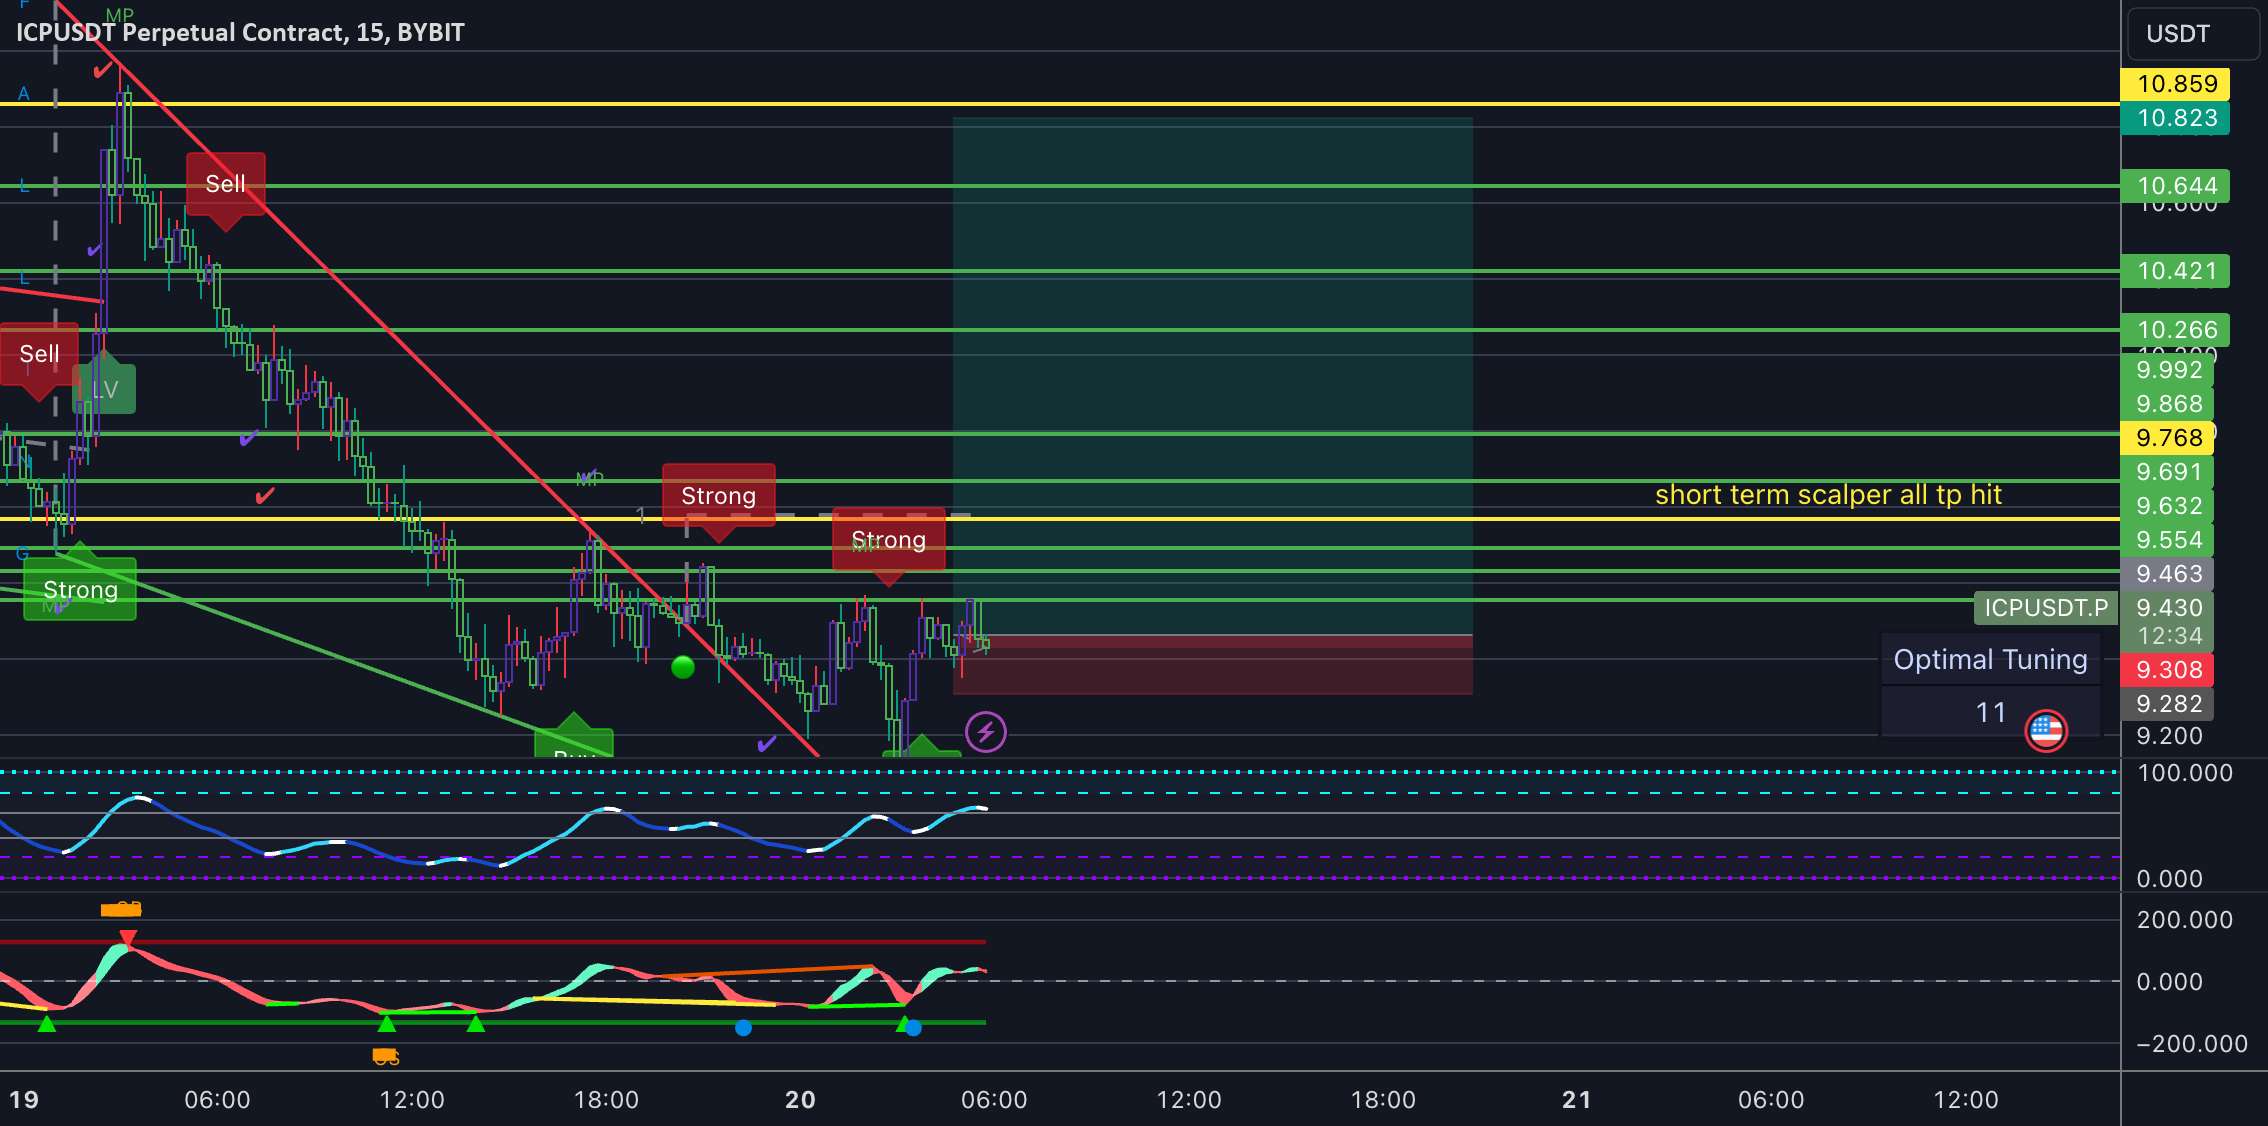This screenshot has height=1126, width=2268.
Task: Click the 9.868 price label
Action: pyautogui.click(x=2168, y=404)
